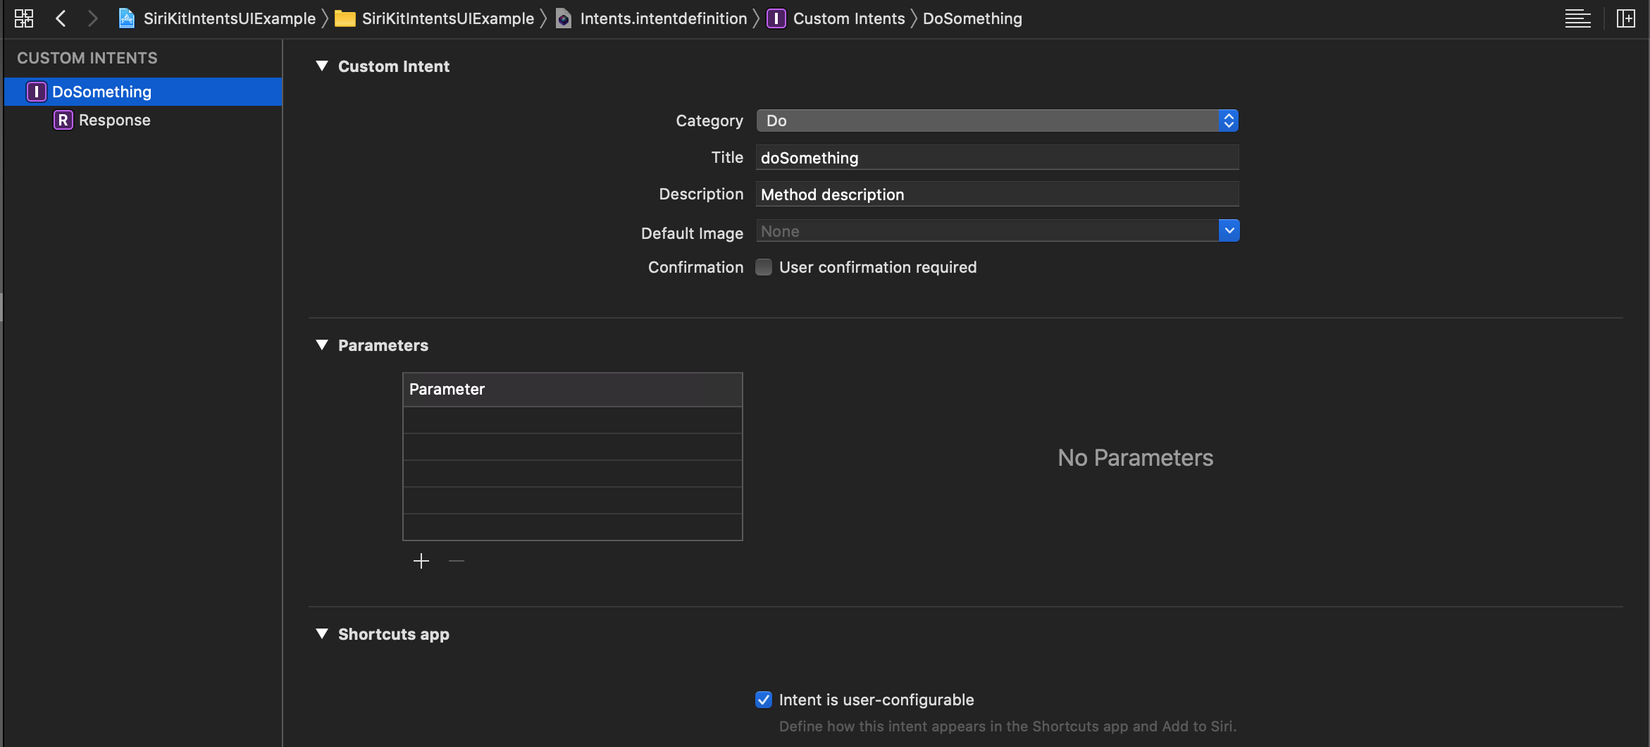Add an editor pane on the right

coord(1626,18)
